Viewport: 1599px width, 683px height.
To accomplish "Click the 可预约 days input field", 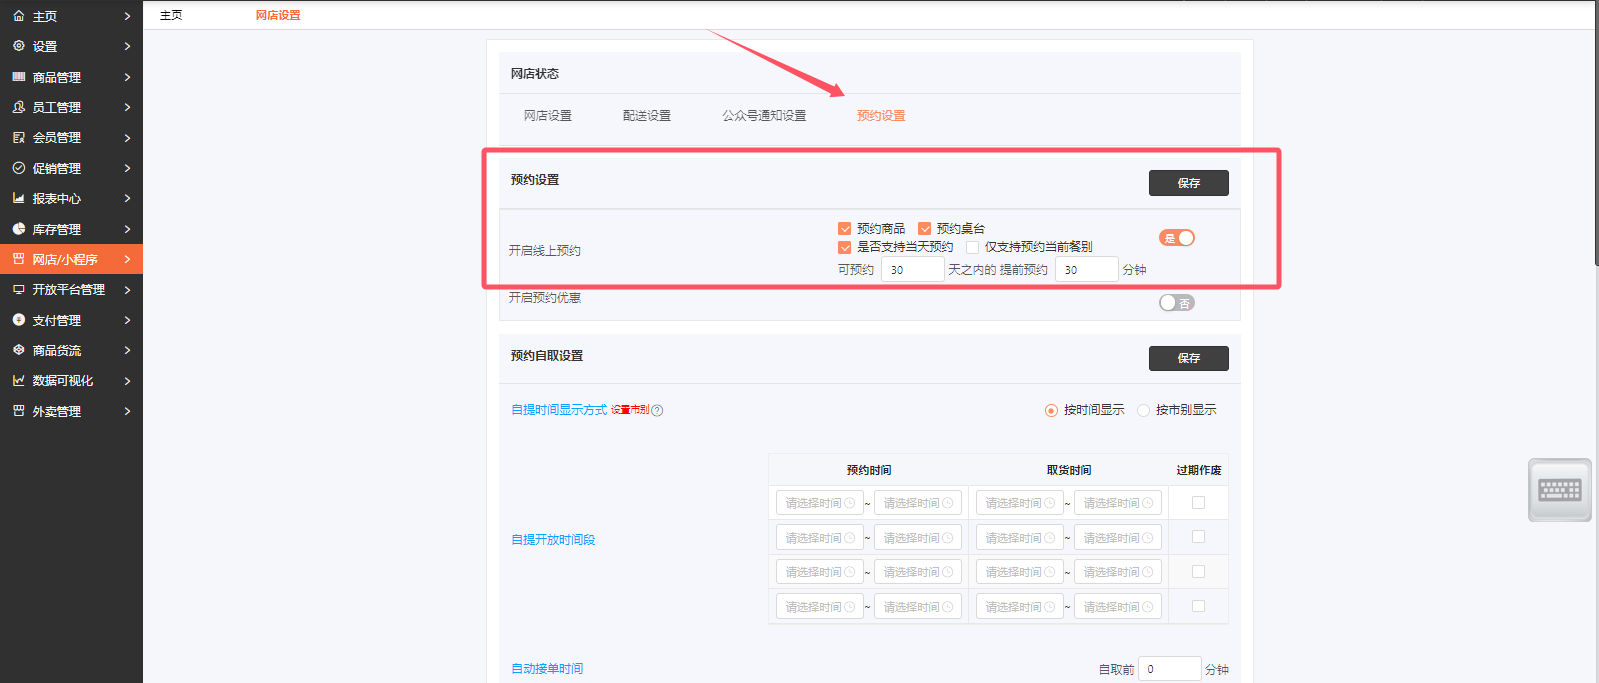I will [911, 270].
